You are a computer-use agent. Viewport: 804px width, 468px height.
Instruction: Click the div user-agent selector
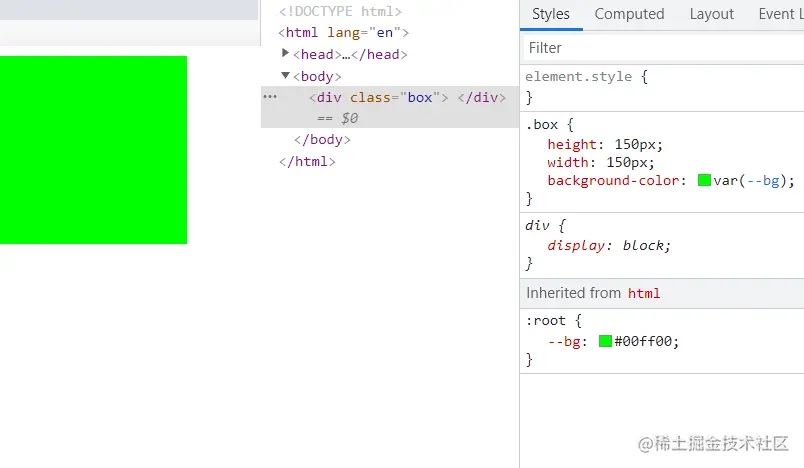click(537, 226)
